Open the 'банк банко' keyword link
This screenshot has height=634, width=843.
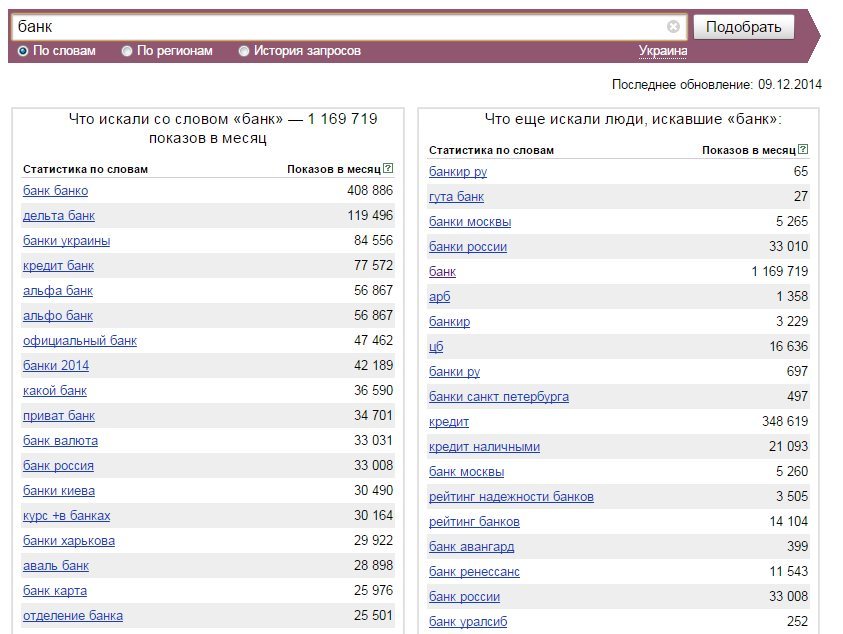coord(55,191)
